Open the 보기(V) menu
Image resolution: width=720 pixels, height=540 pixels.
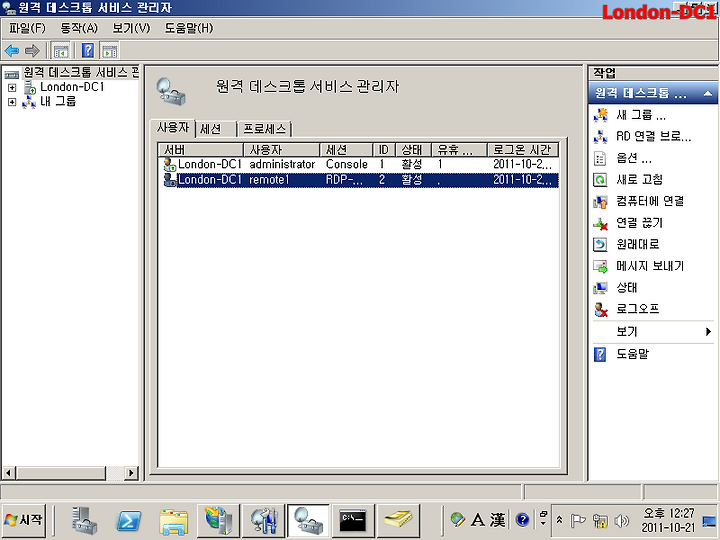click(x=131, y=28)
